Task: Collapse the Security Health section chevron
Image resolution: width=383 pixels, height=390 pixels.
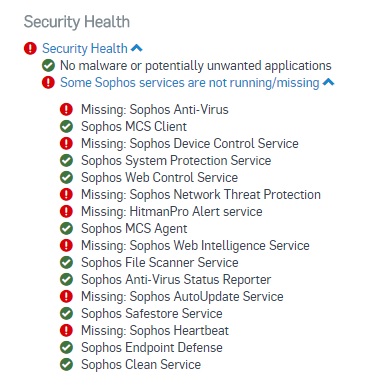Action: pos(137,48)
